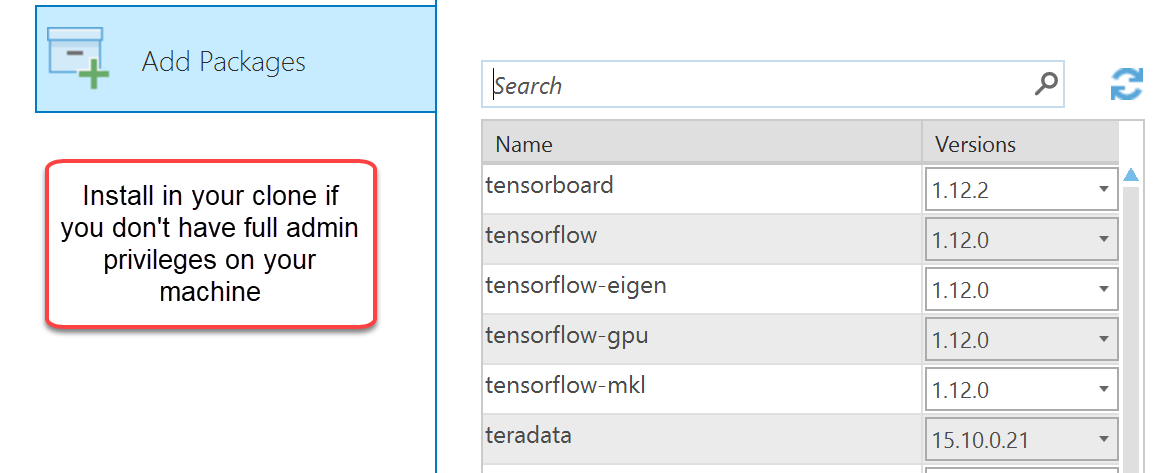Open tensorflow-eigen version dropdown
This screenshot has height=473, width=1171.
pyautogui.click(x=1103, y=289)
